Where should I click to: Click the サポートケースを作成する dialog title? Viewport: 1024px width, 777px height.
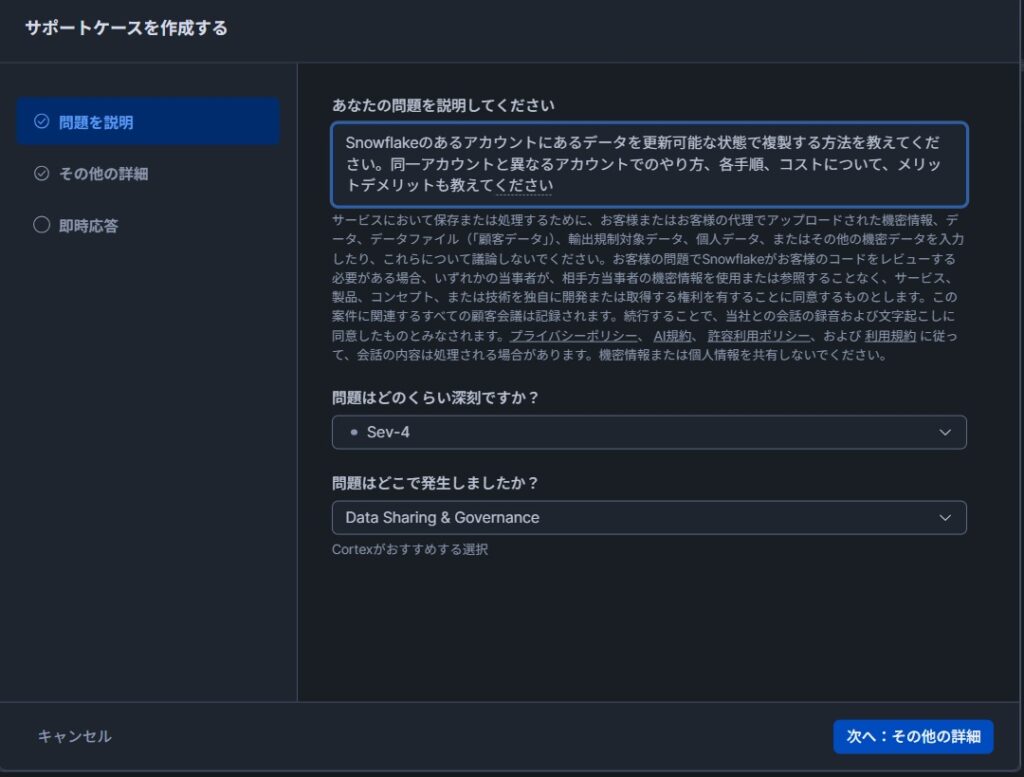point(126,28)
